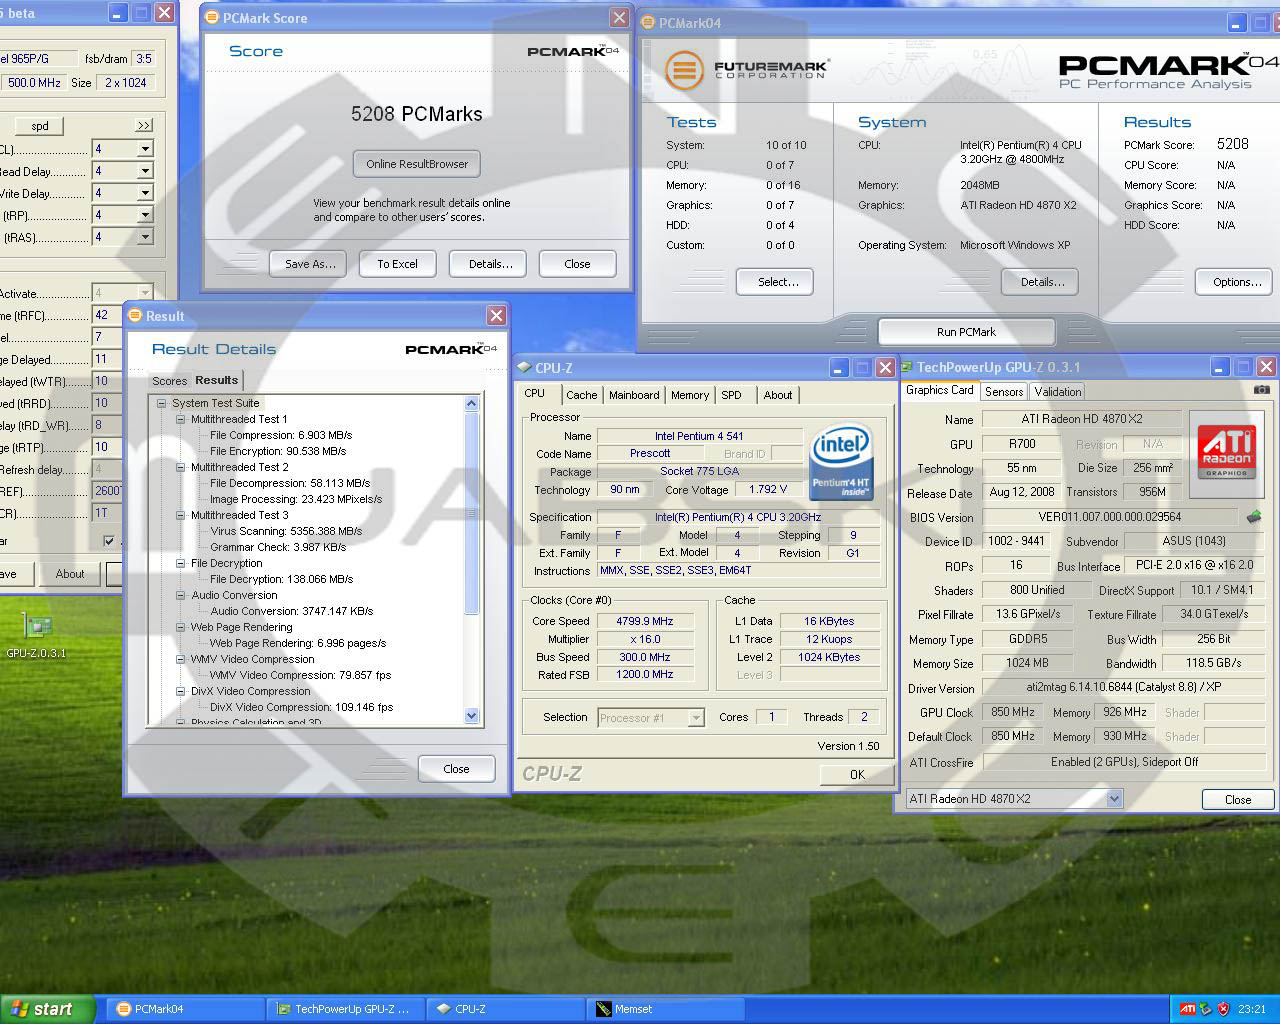Click the Safely Remove Hardware tray icon
The image size is (1280, 1024).
pyautogui.click(x=1205, y=1009)
